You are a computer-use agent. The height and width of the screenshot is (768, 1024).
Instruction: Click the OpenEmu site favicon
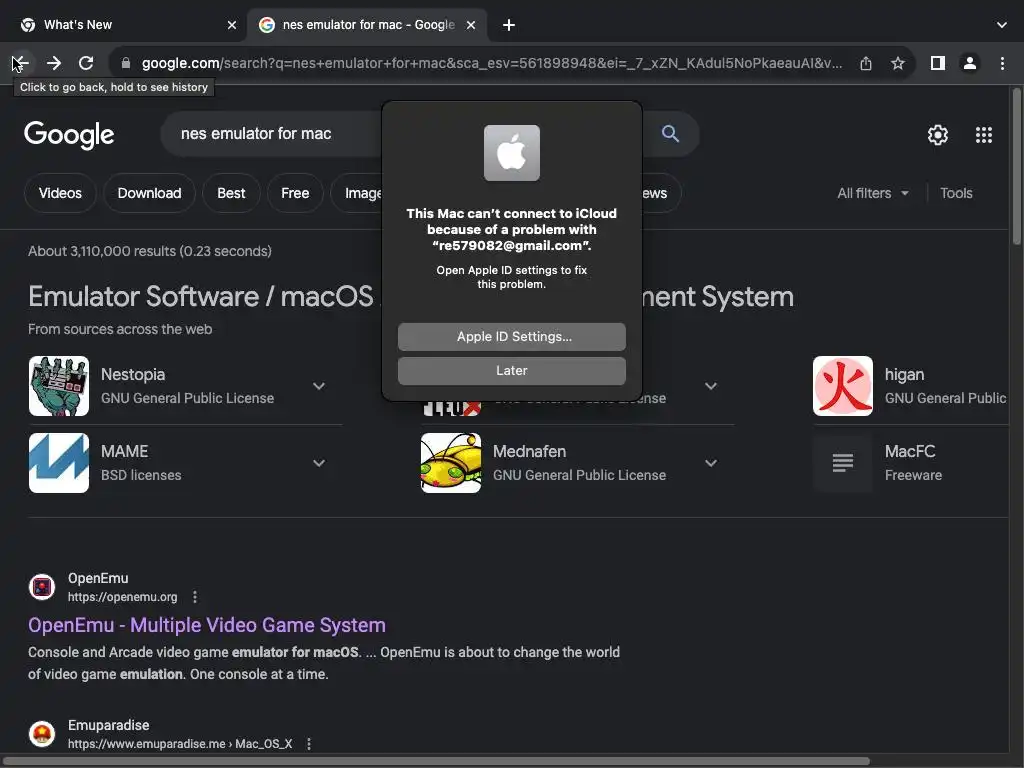(x=42, y=586)
